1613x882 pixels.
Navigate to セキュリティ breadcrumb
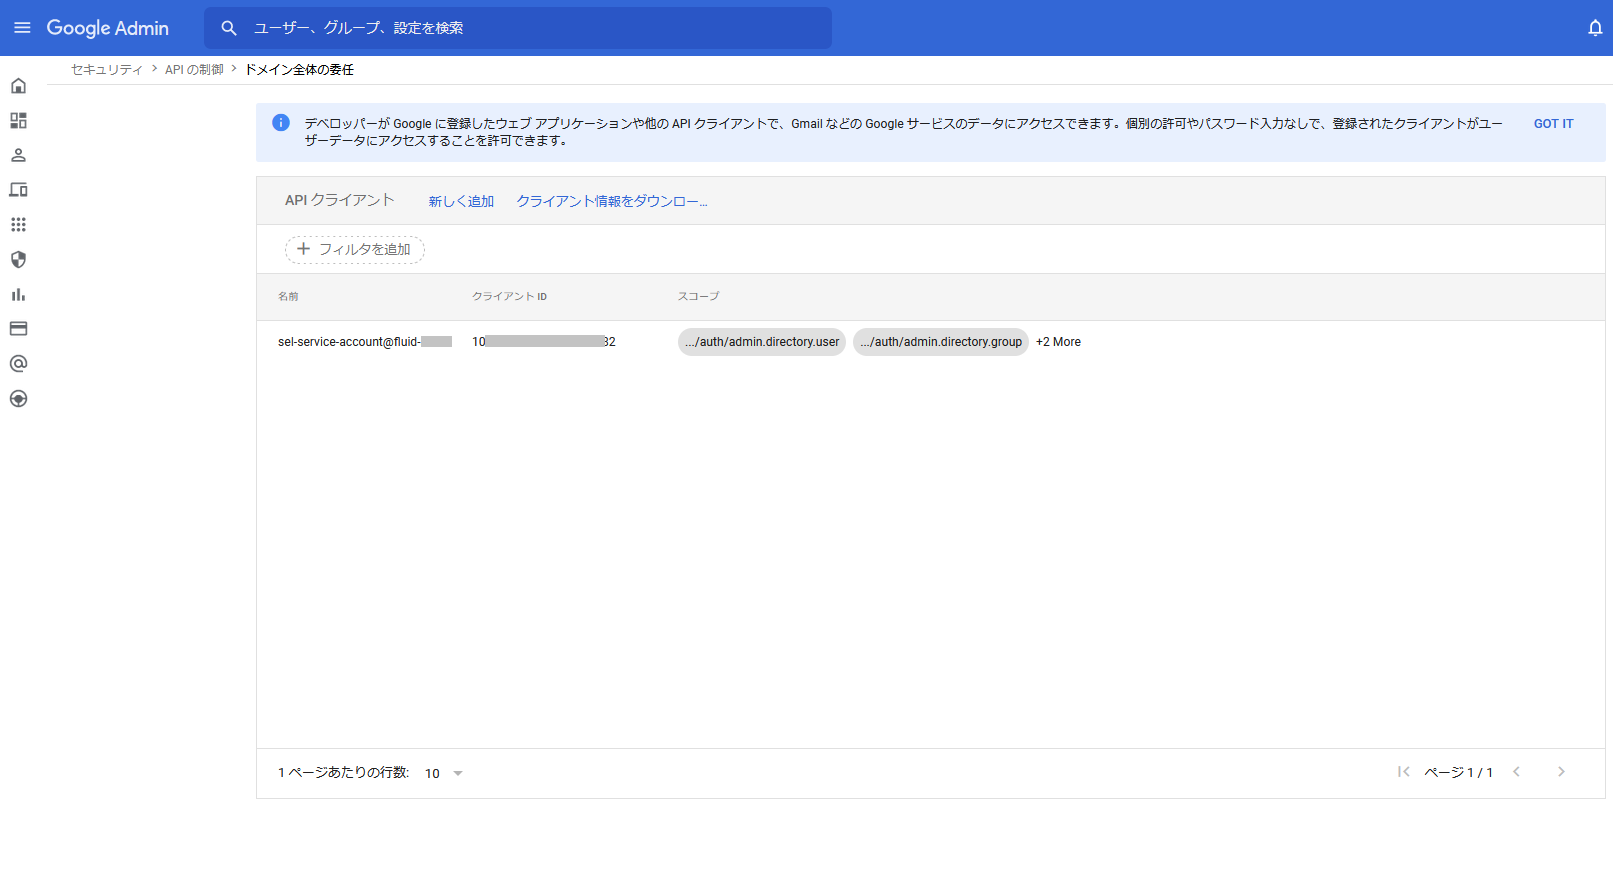click(x=106, y=69)
